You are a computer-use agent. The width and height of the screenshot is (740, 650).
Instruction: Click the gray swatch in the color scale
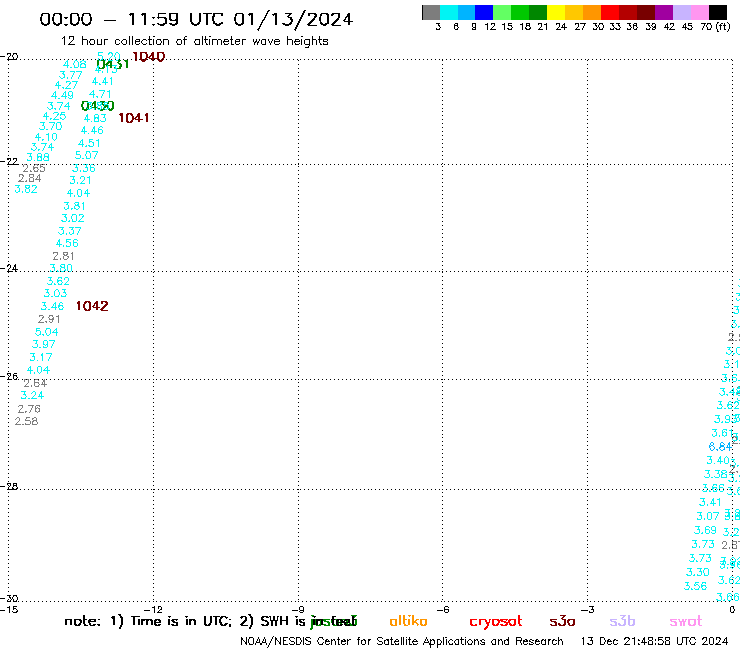pyautogui.click(x=431, y=12)
